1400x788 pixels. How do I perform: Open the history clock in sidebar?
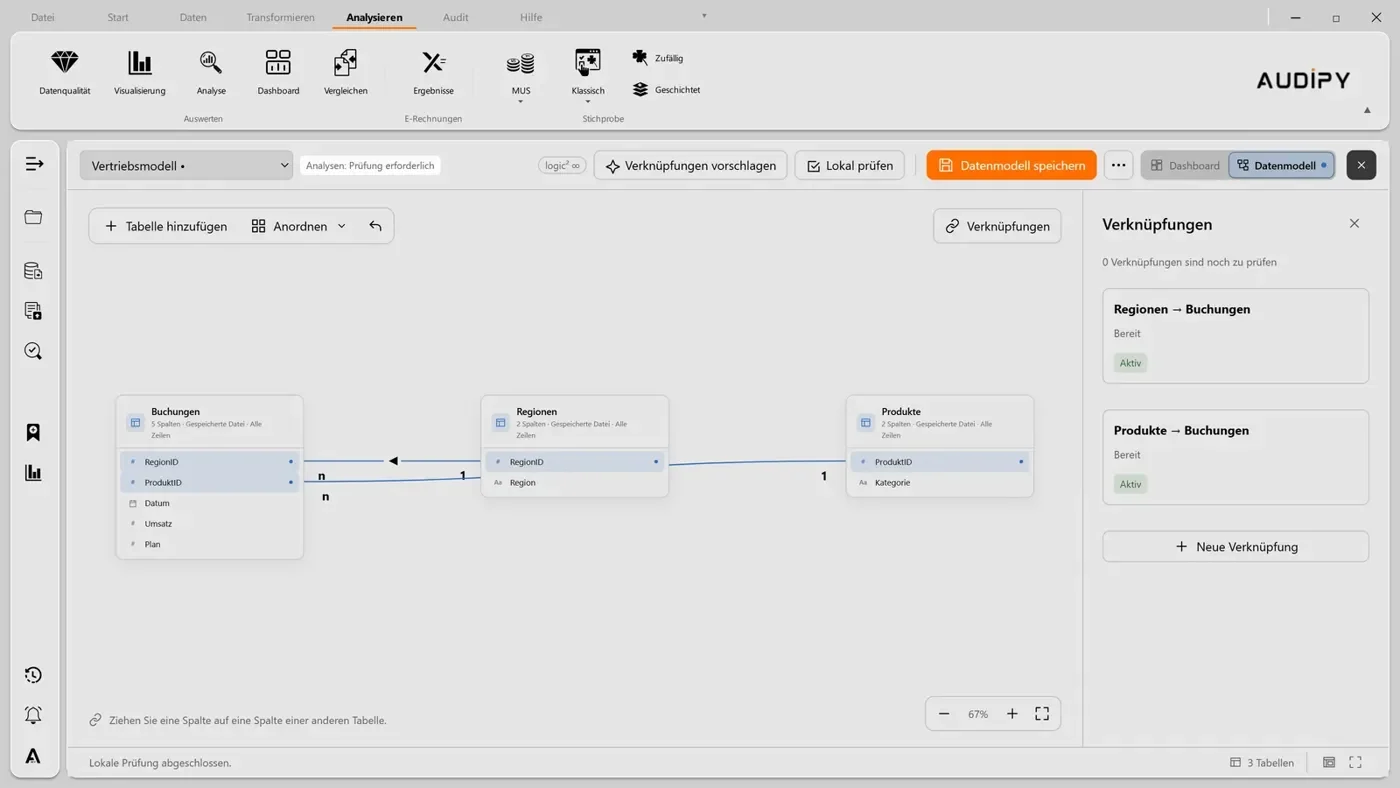(x=34, y=675)
